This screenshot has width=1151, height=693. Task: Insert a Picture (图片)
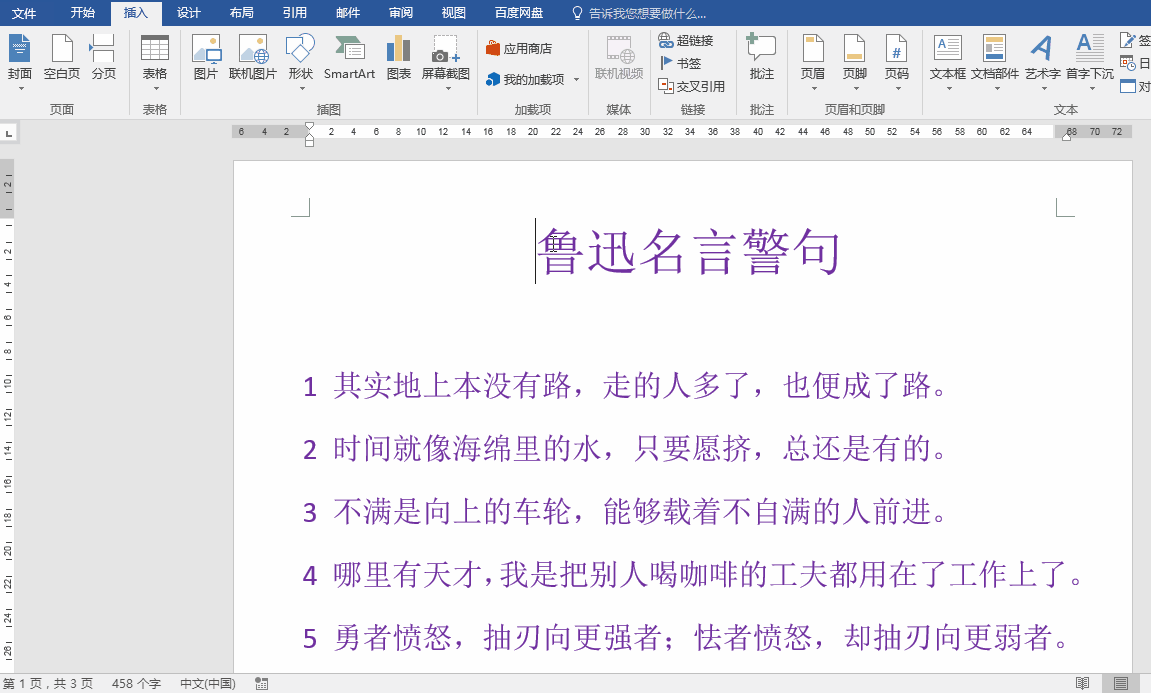point(206,59)
